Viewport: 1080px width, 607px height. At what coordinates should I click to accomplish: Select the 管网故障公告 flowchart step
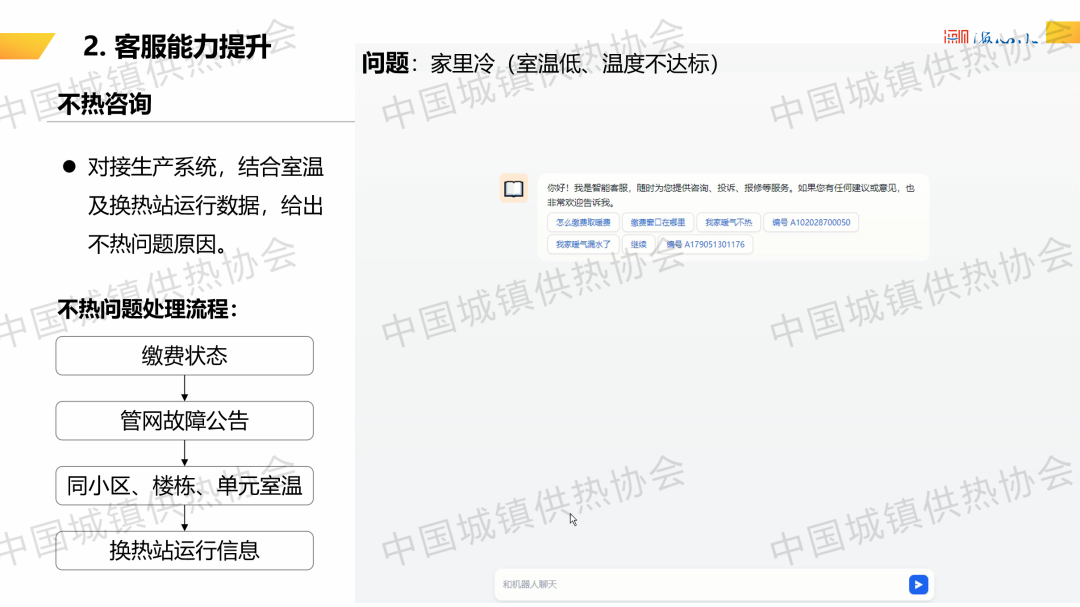point(184,421)
